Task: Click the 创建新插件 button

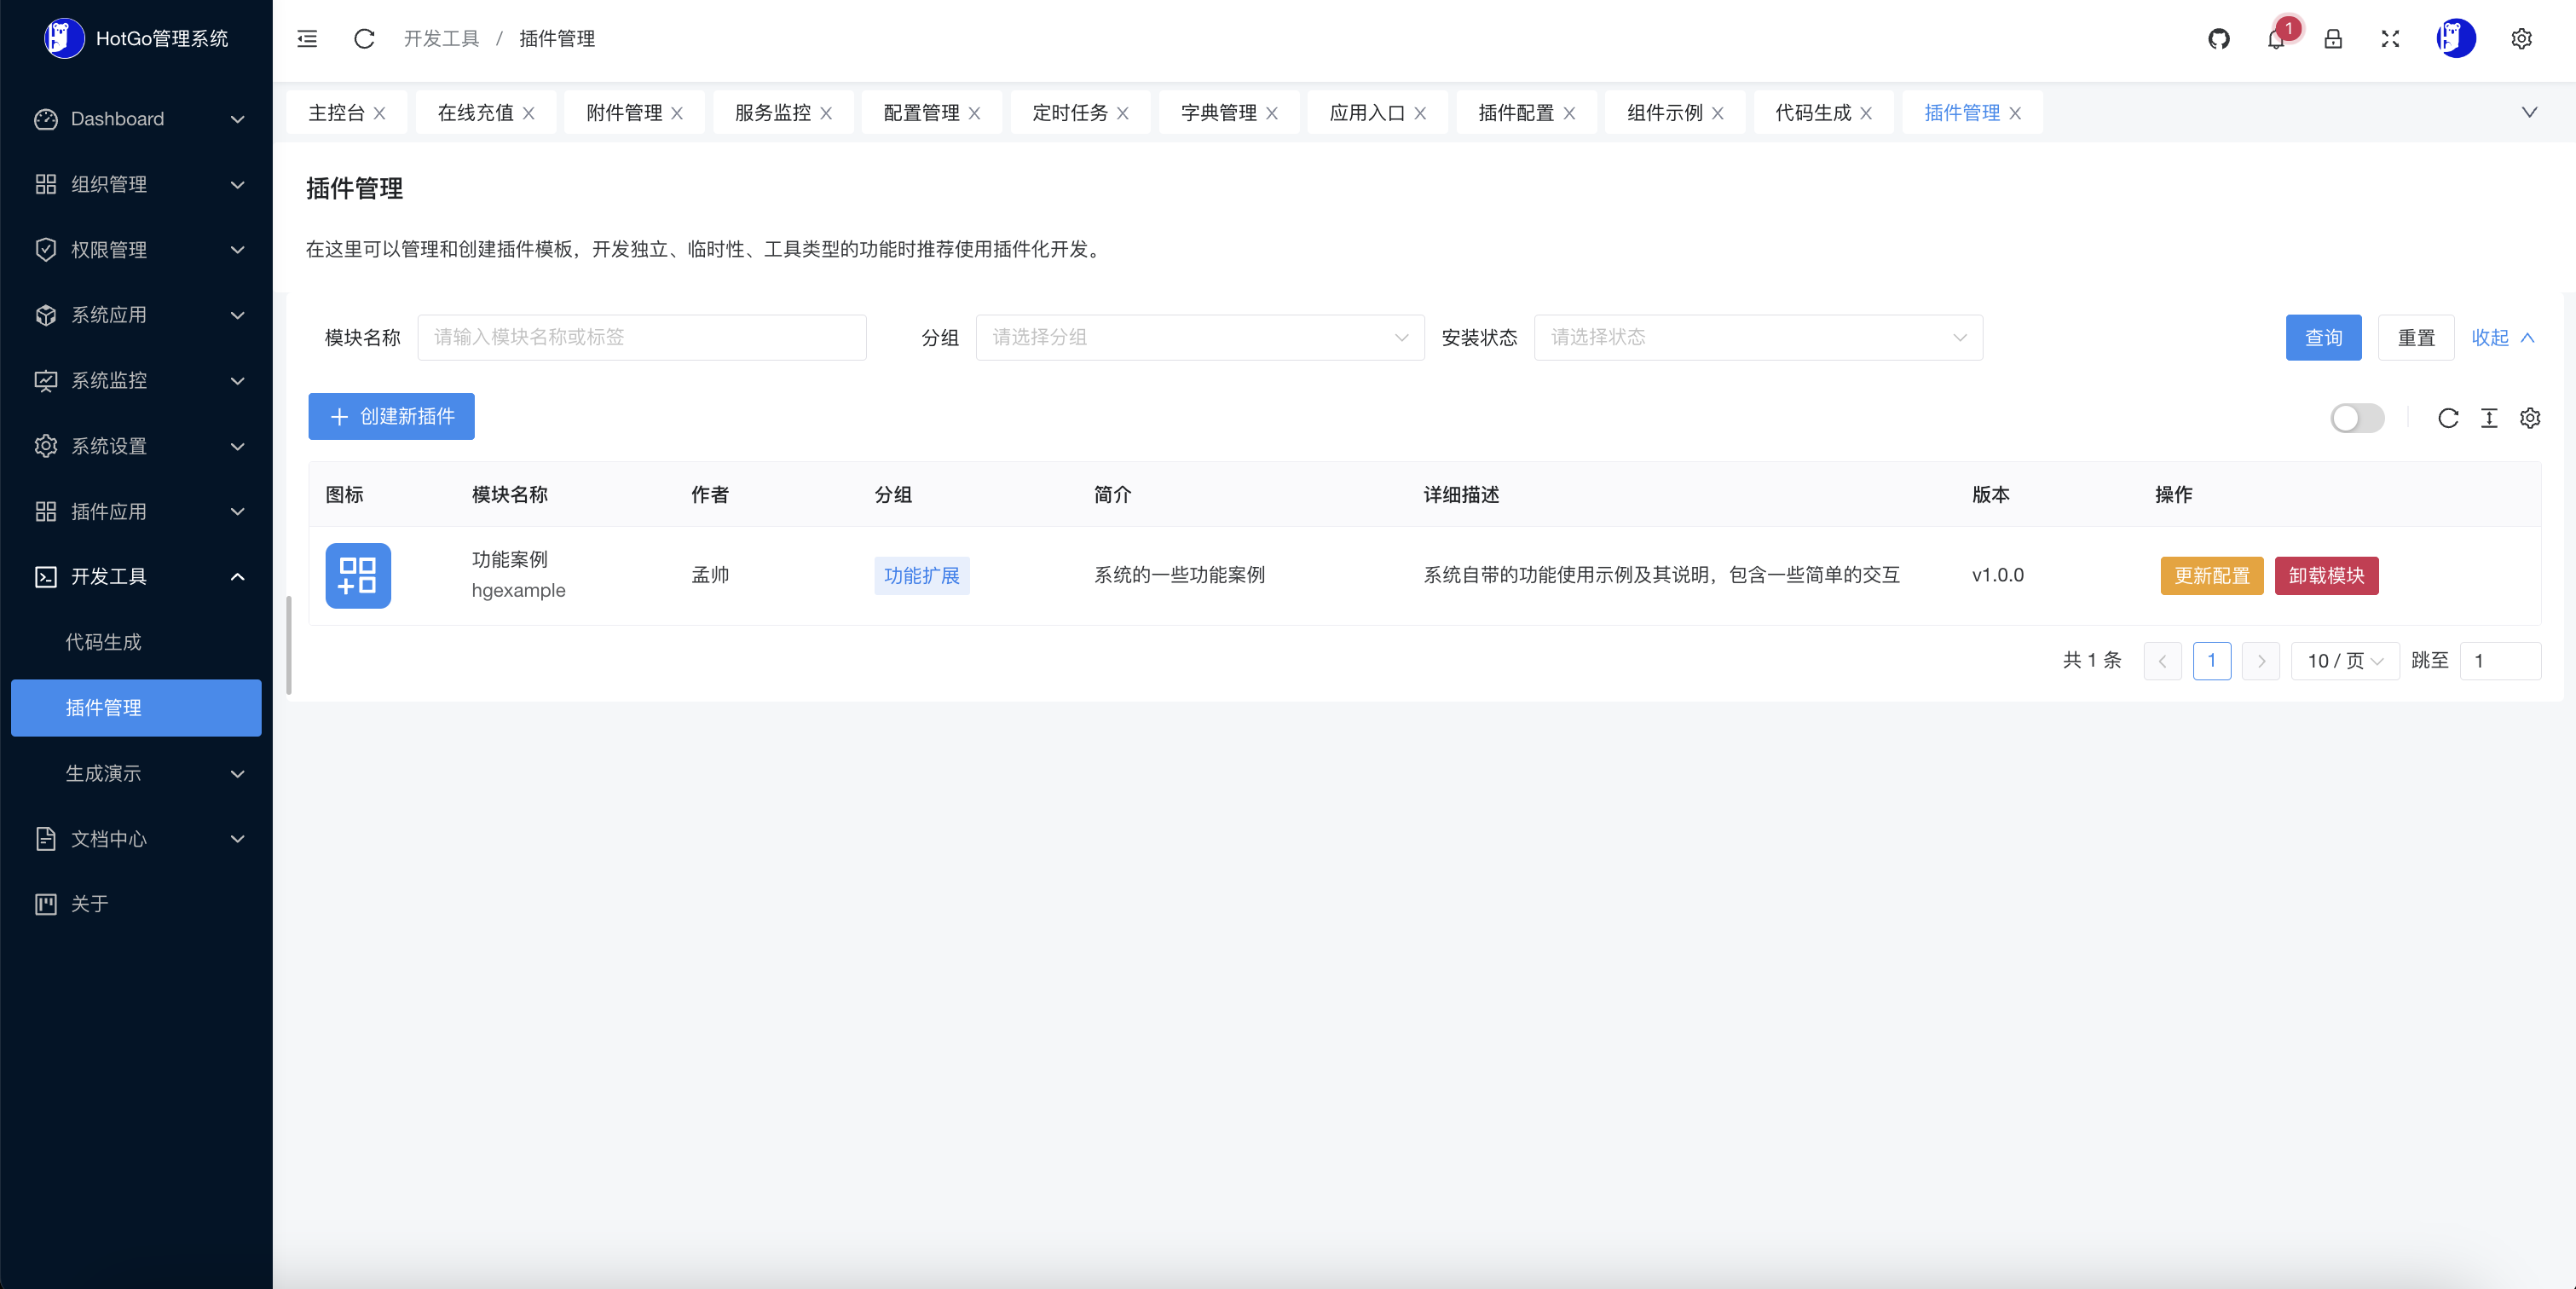Action: (391, 416)
